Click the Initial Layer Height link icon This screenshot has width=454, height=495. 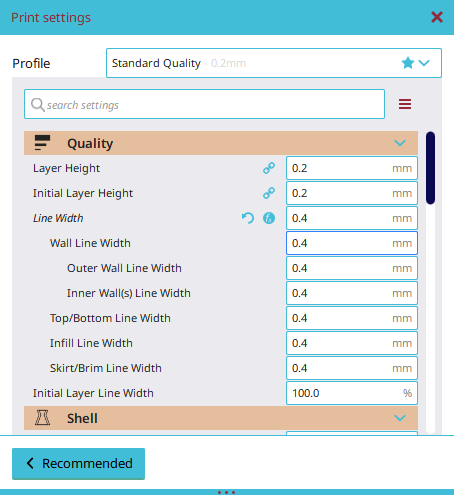tap(269, 193)
